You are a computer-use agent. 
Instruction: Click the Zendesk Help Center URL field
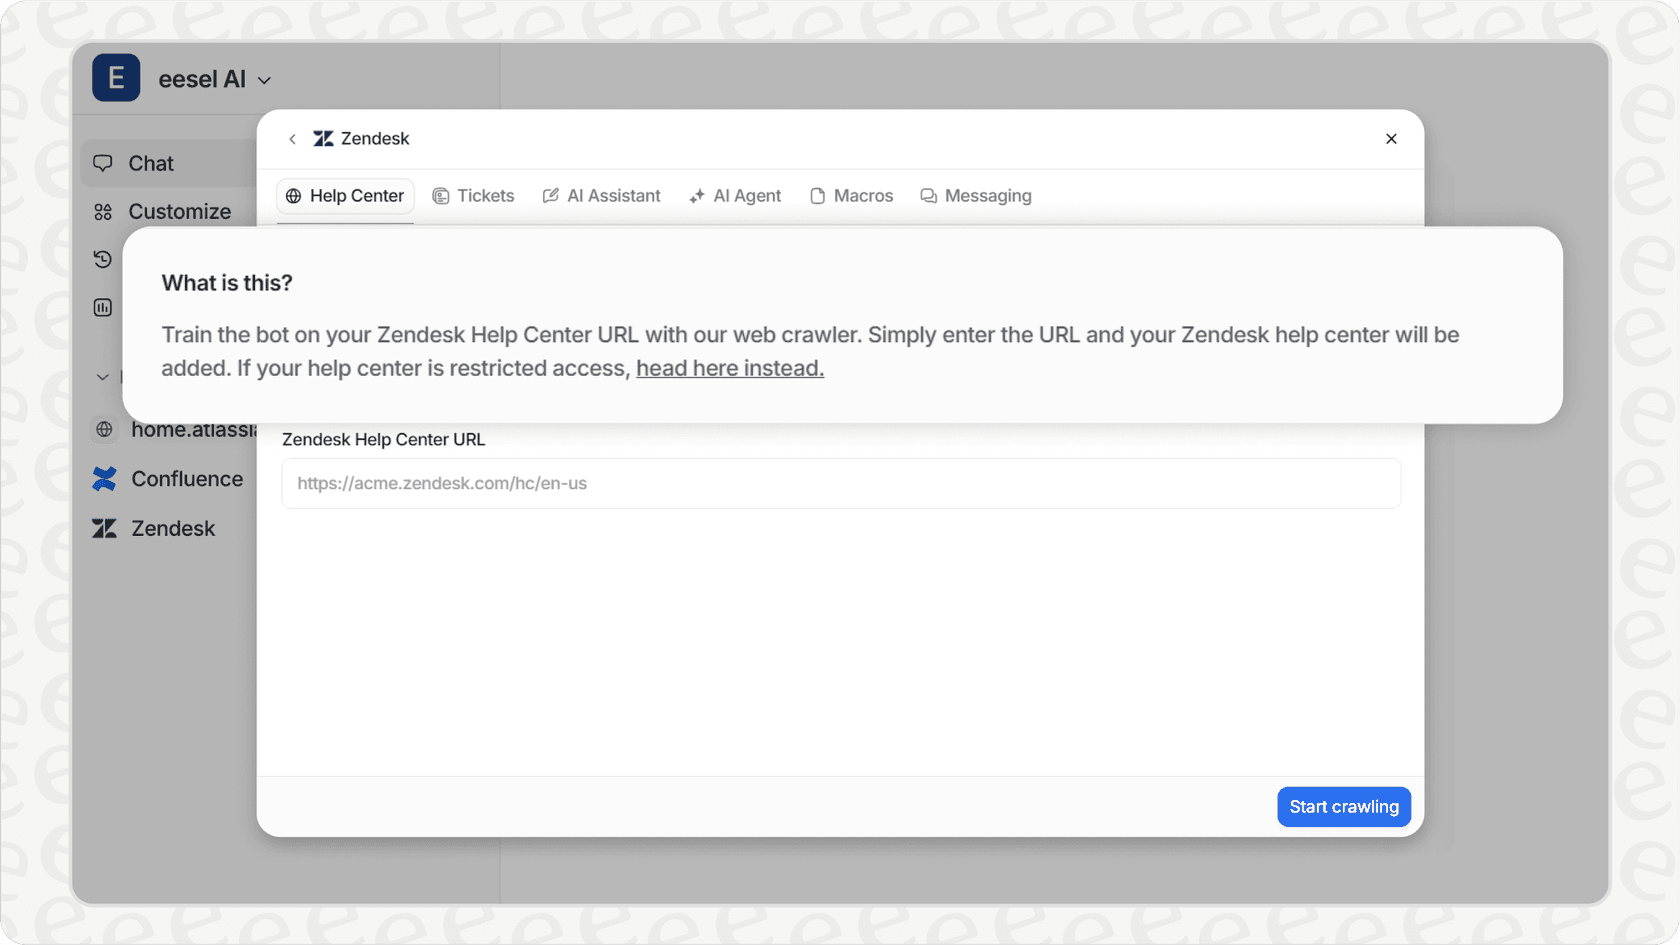[x=840, y=483]
